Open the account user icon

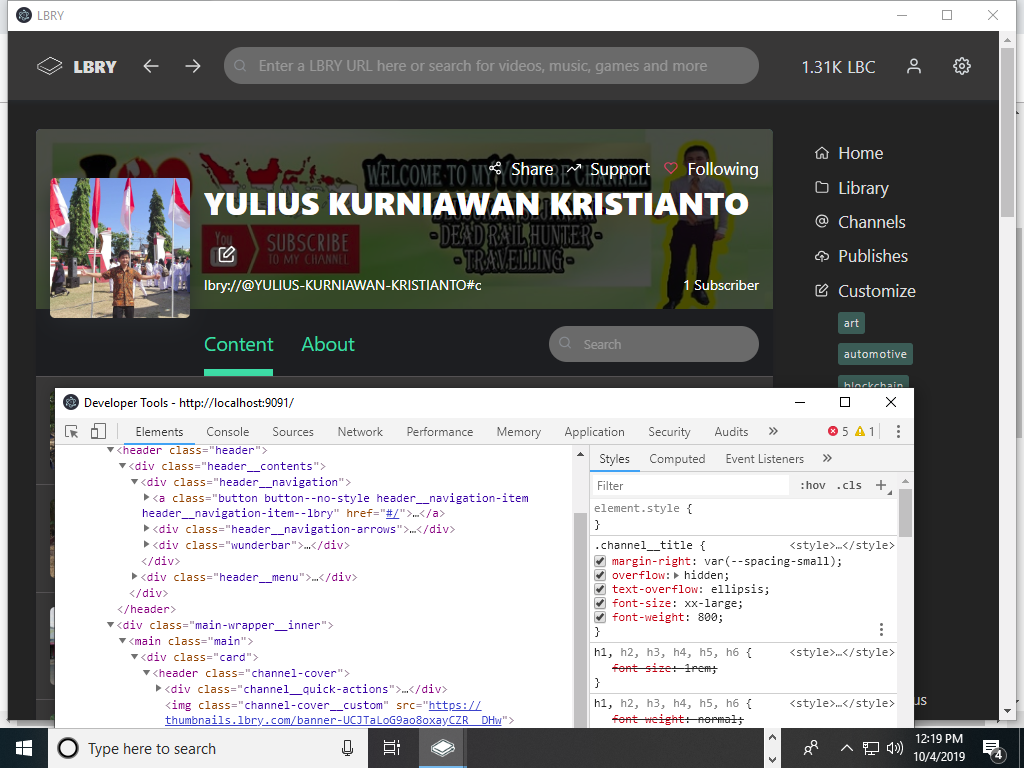point(914,66)
